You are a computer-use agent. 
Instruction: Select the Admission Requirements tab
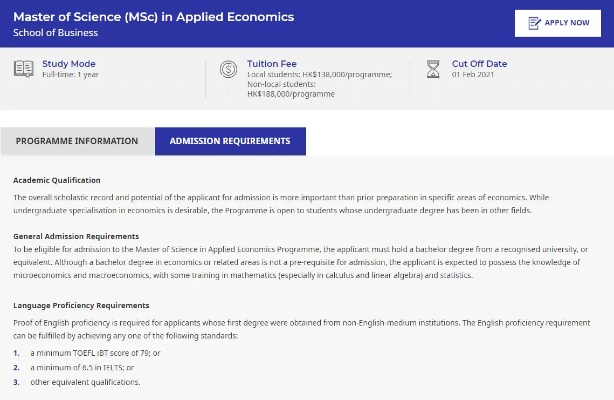(x=230, y=141)
